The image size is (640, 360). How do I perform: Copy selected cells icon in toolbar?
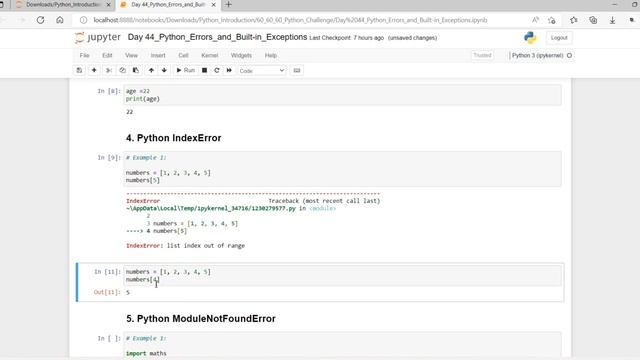pos(122,70)
